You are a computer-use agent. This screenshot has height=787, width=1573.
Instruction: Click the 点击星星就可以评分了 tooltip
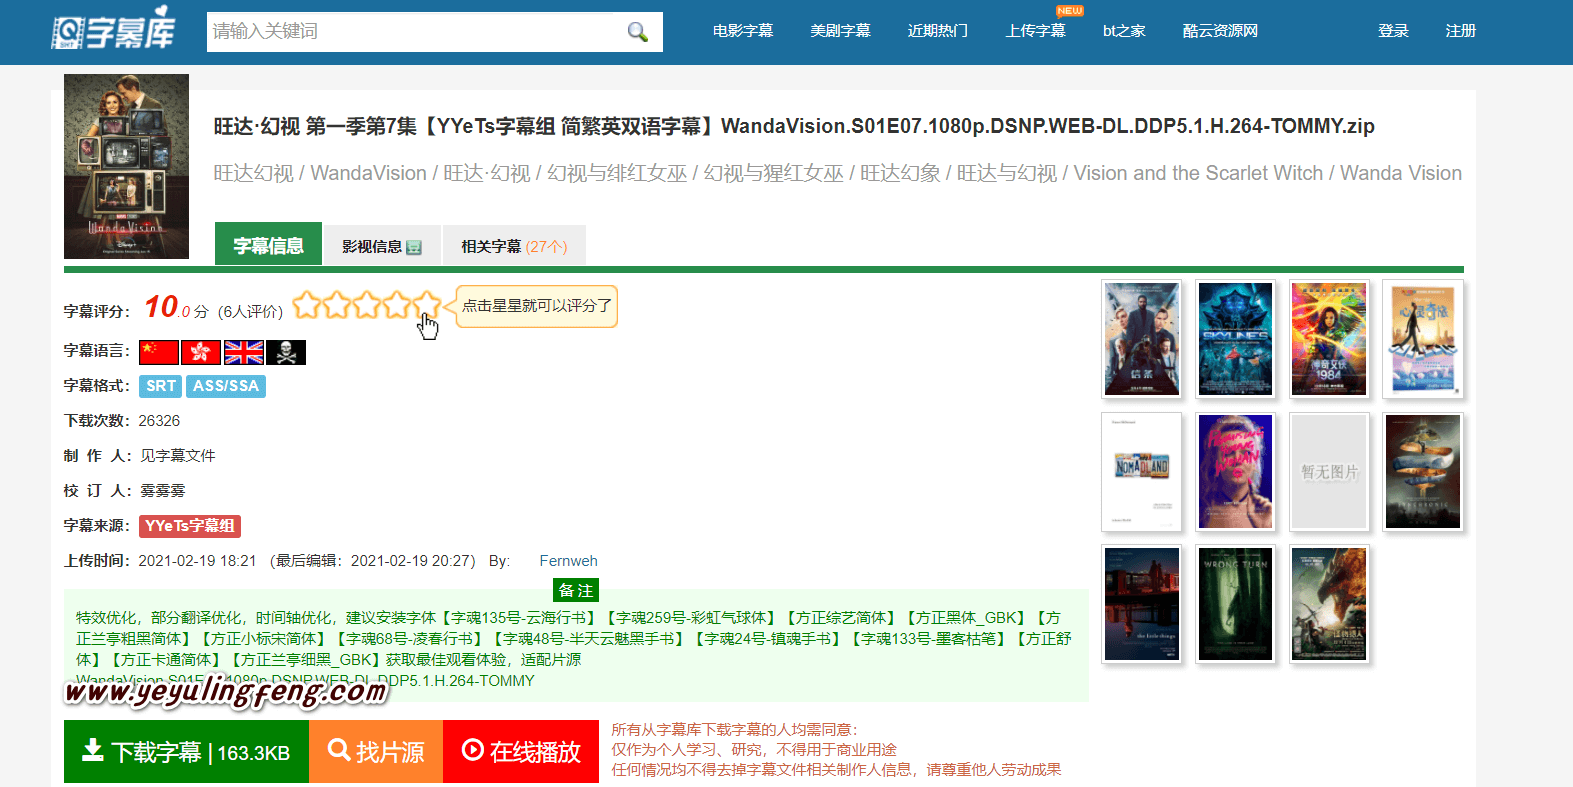pyautogui.click(x=537, y=306)
